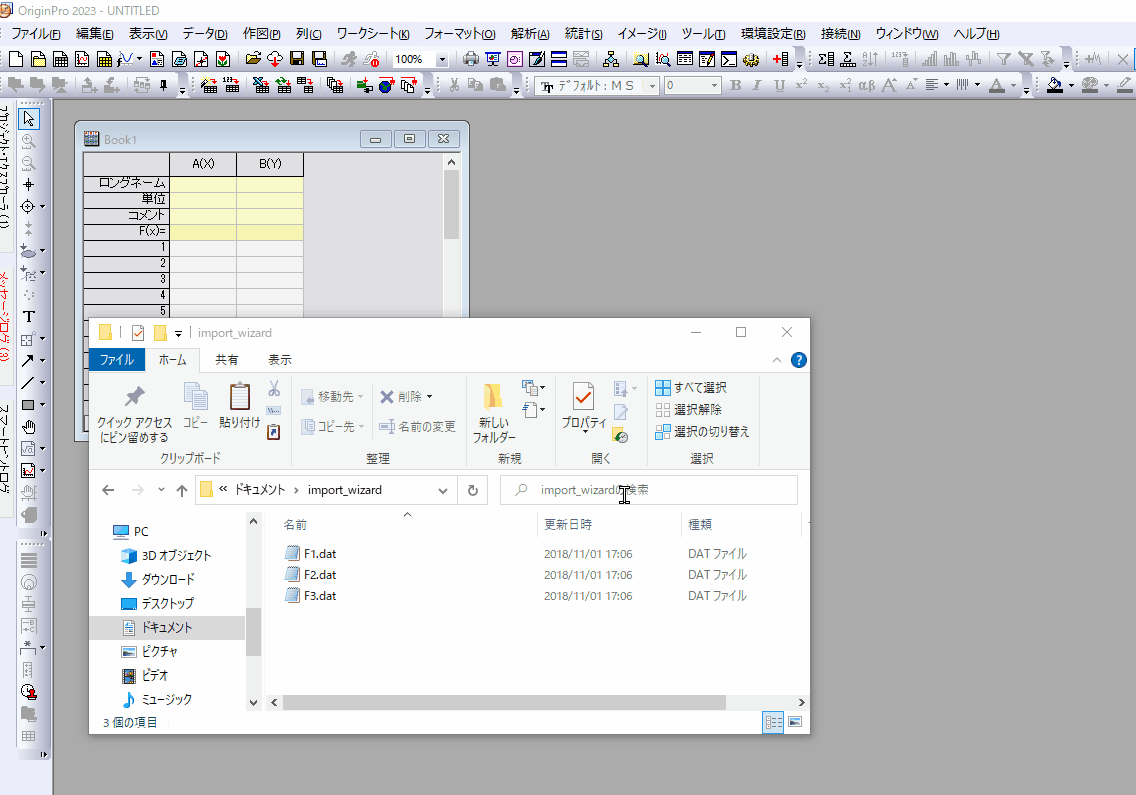Click Paste icon in Explorer ribbon
Screen dimensions: 1136x795
pyautogui.click(x=239, y=406)
